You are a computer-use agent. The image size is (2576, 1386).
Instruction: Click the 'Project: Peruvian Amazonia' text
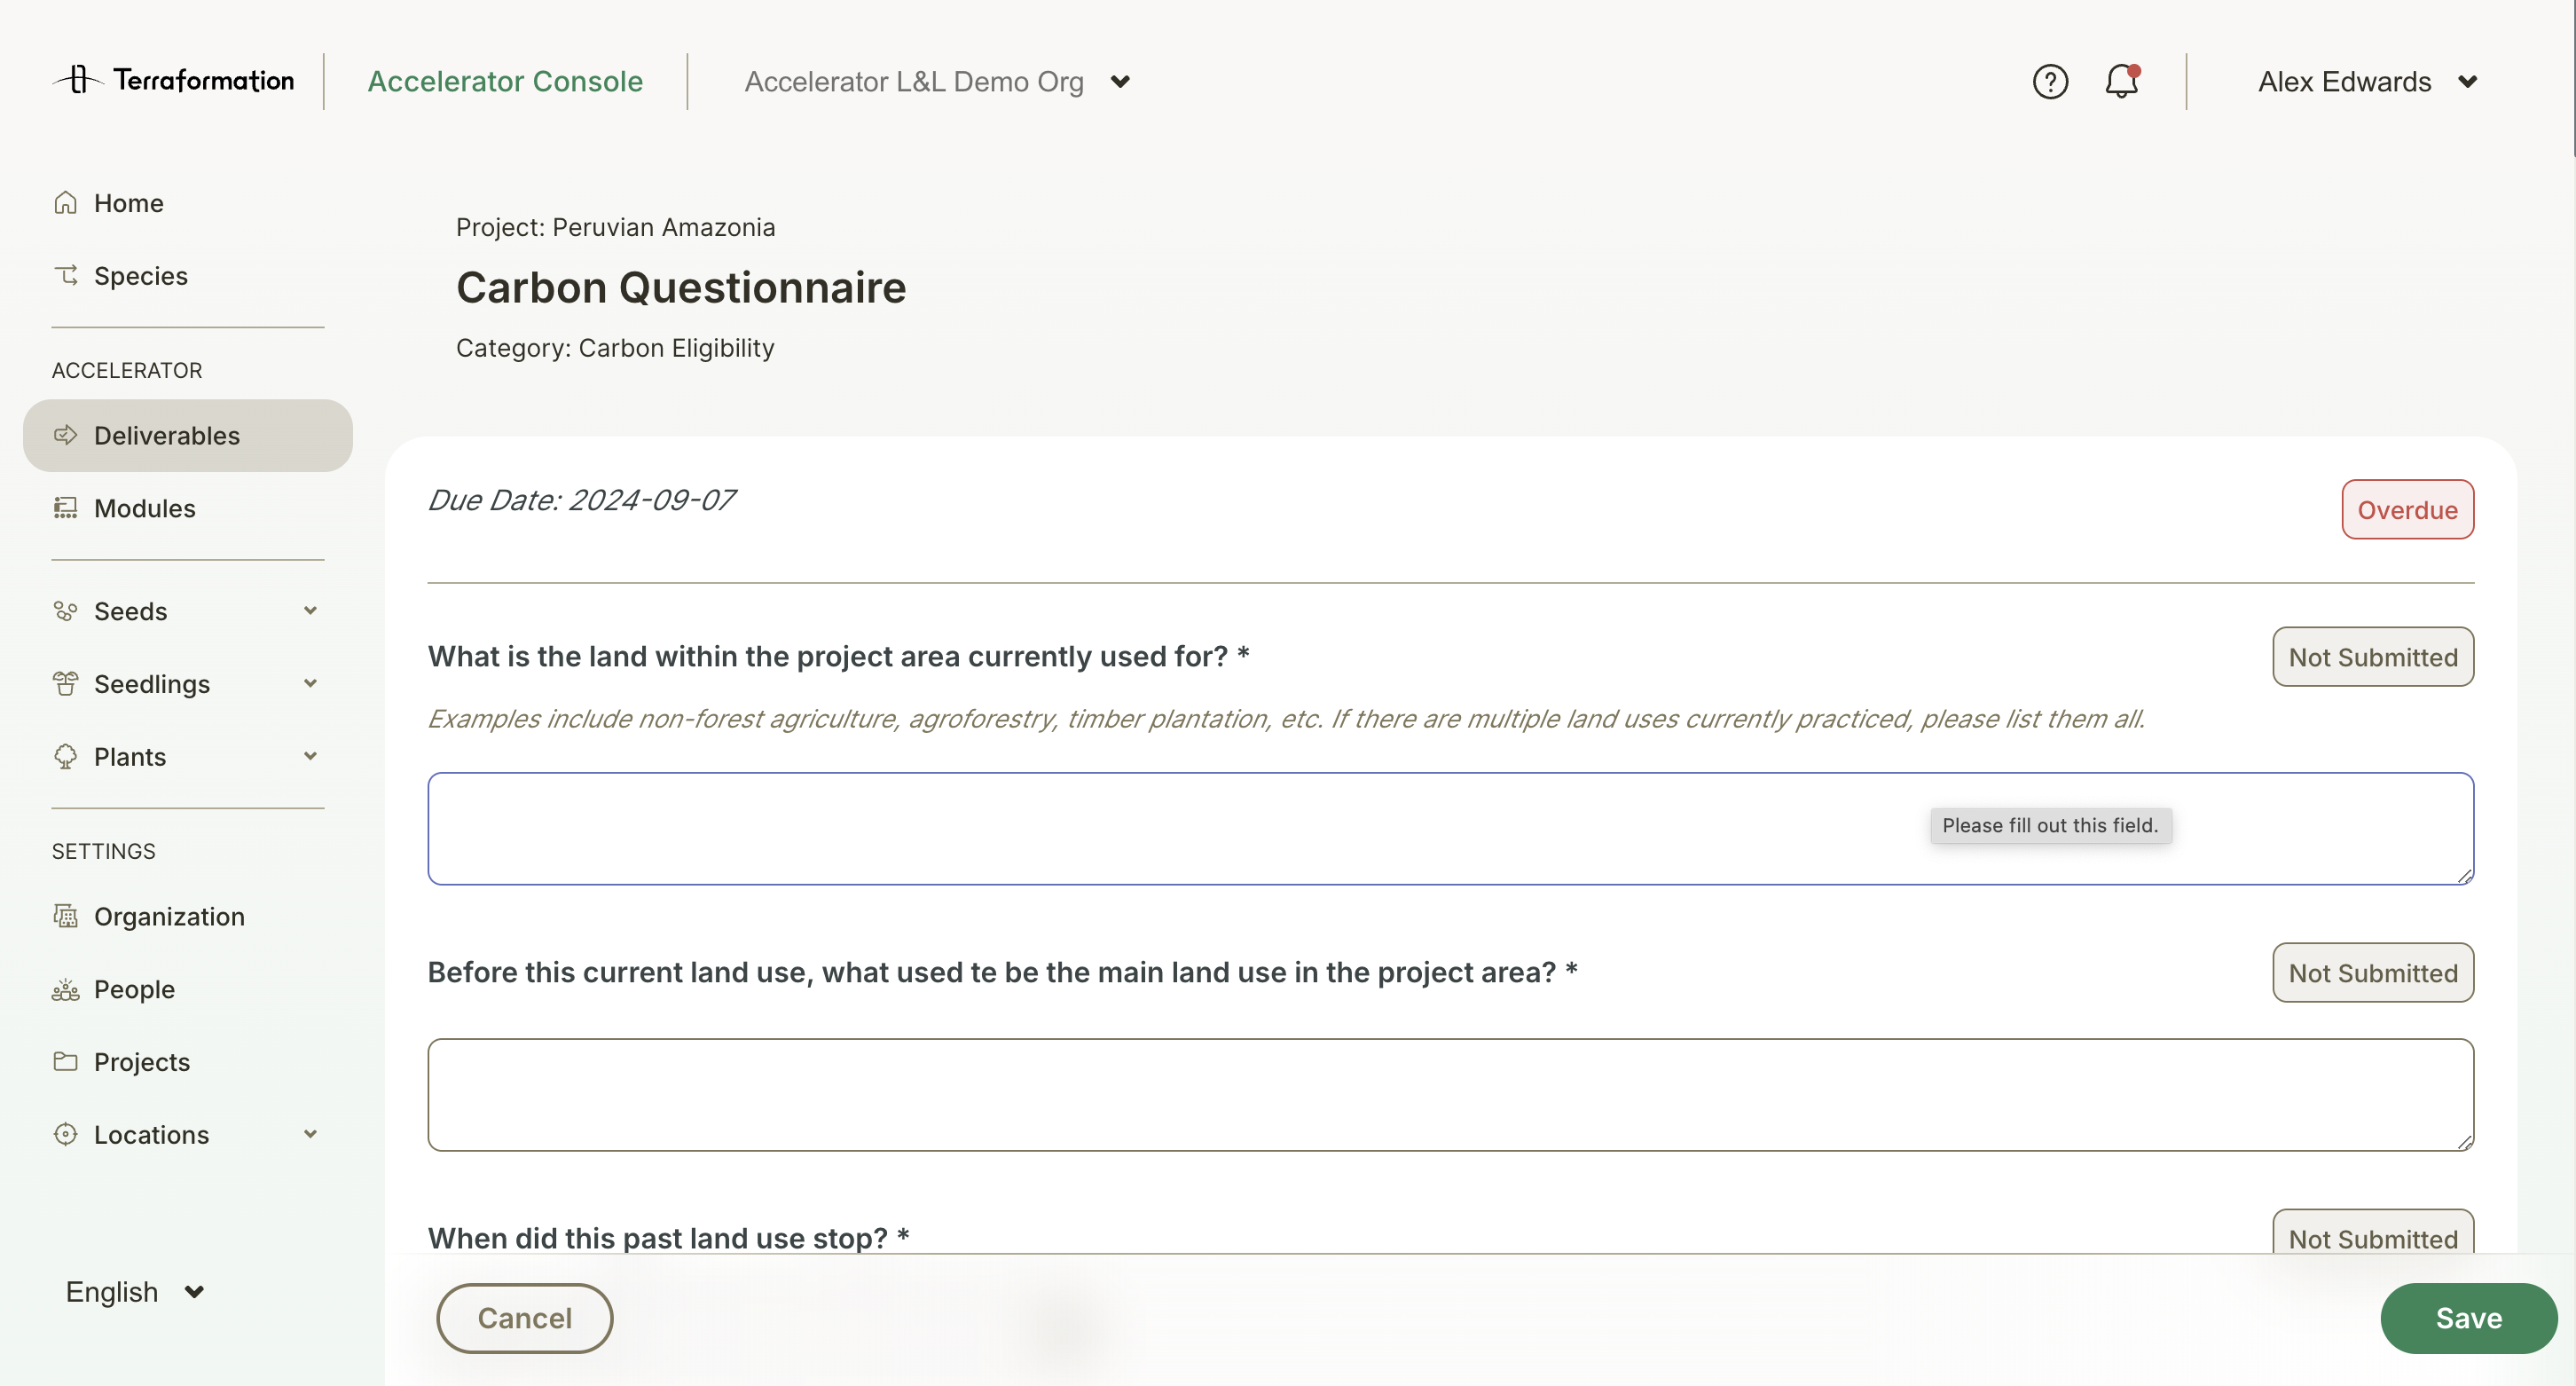615,227
